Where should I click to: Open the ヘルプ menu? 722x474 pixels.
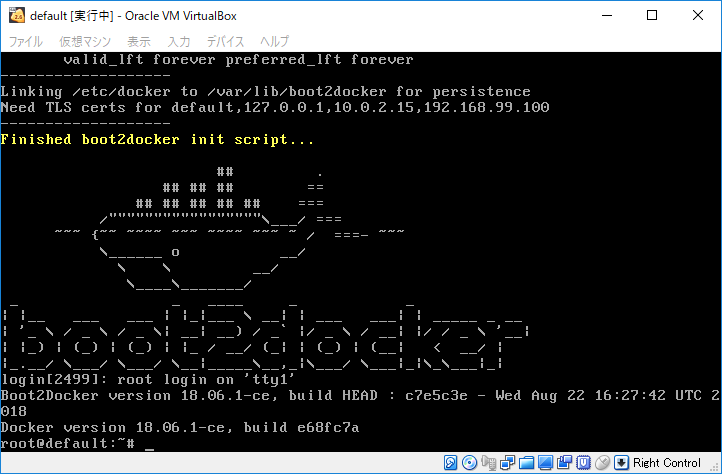point(274,41)
